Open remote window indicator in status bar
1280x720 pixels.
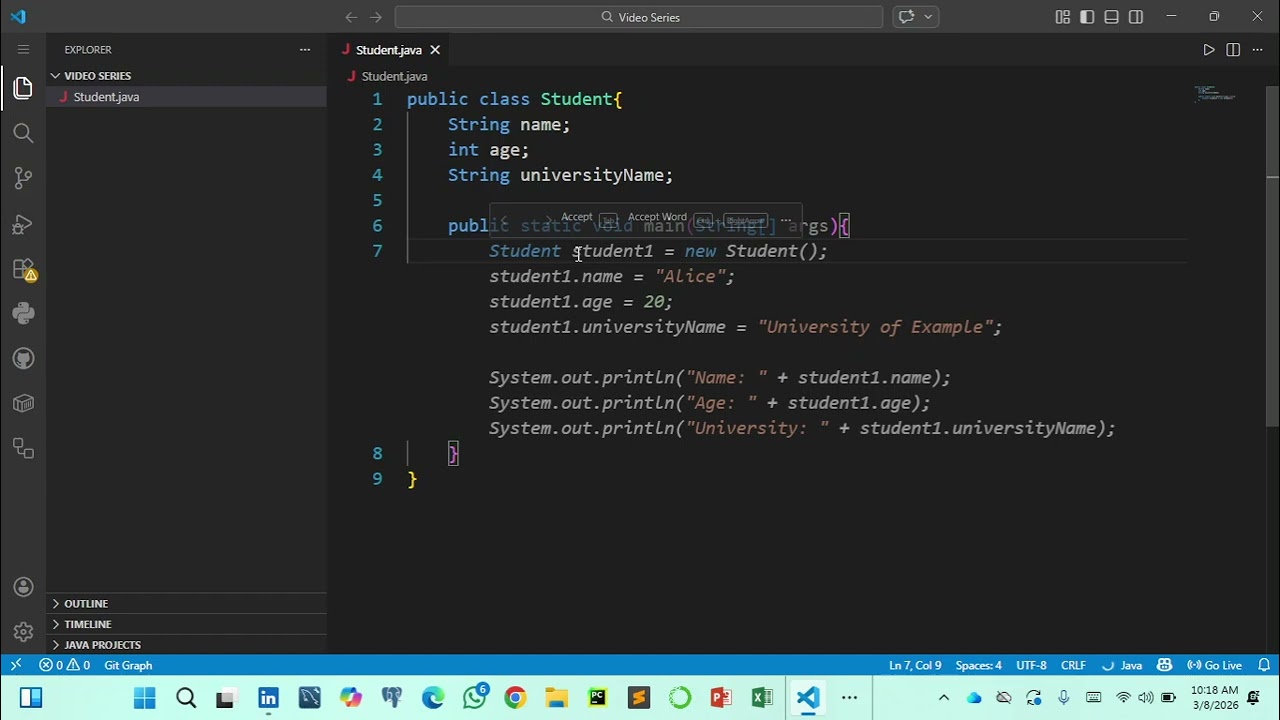click(x=15, y=665)
